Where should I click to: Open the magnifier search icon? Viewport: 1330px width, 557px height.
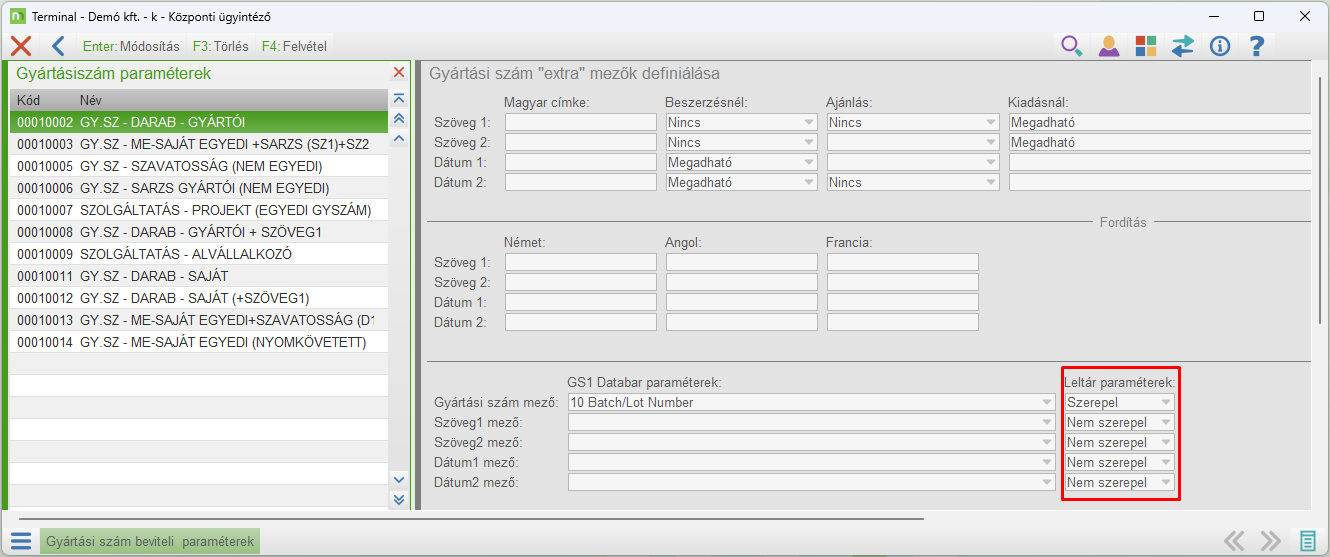(x=1071, y=46)
